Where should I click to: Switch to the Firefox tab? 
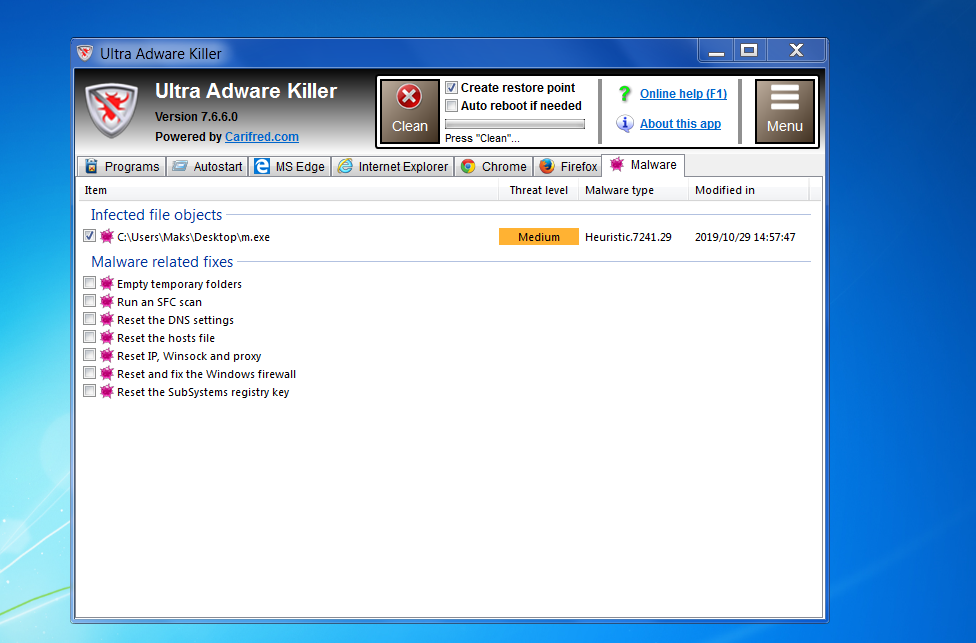pyautogui.click(x=567, y=166)
